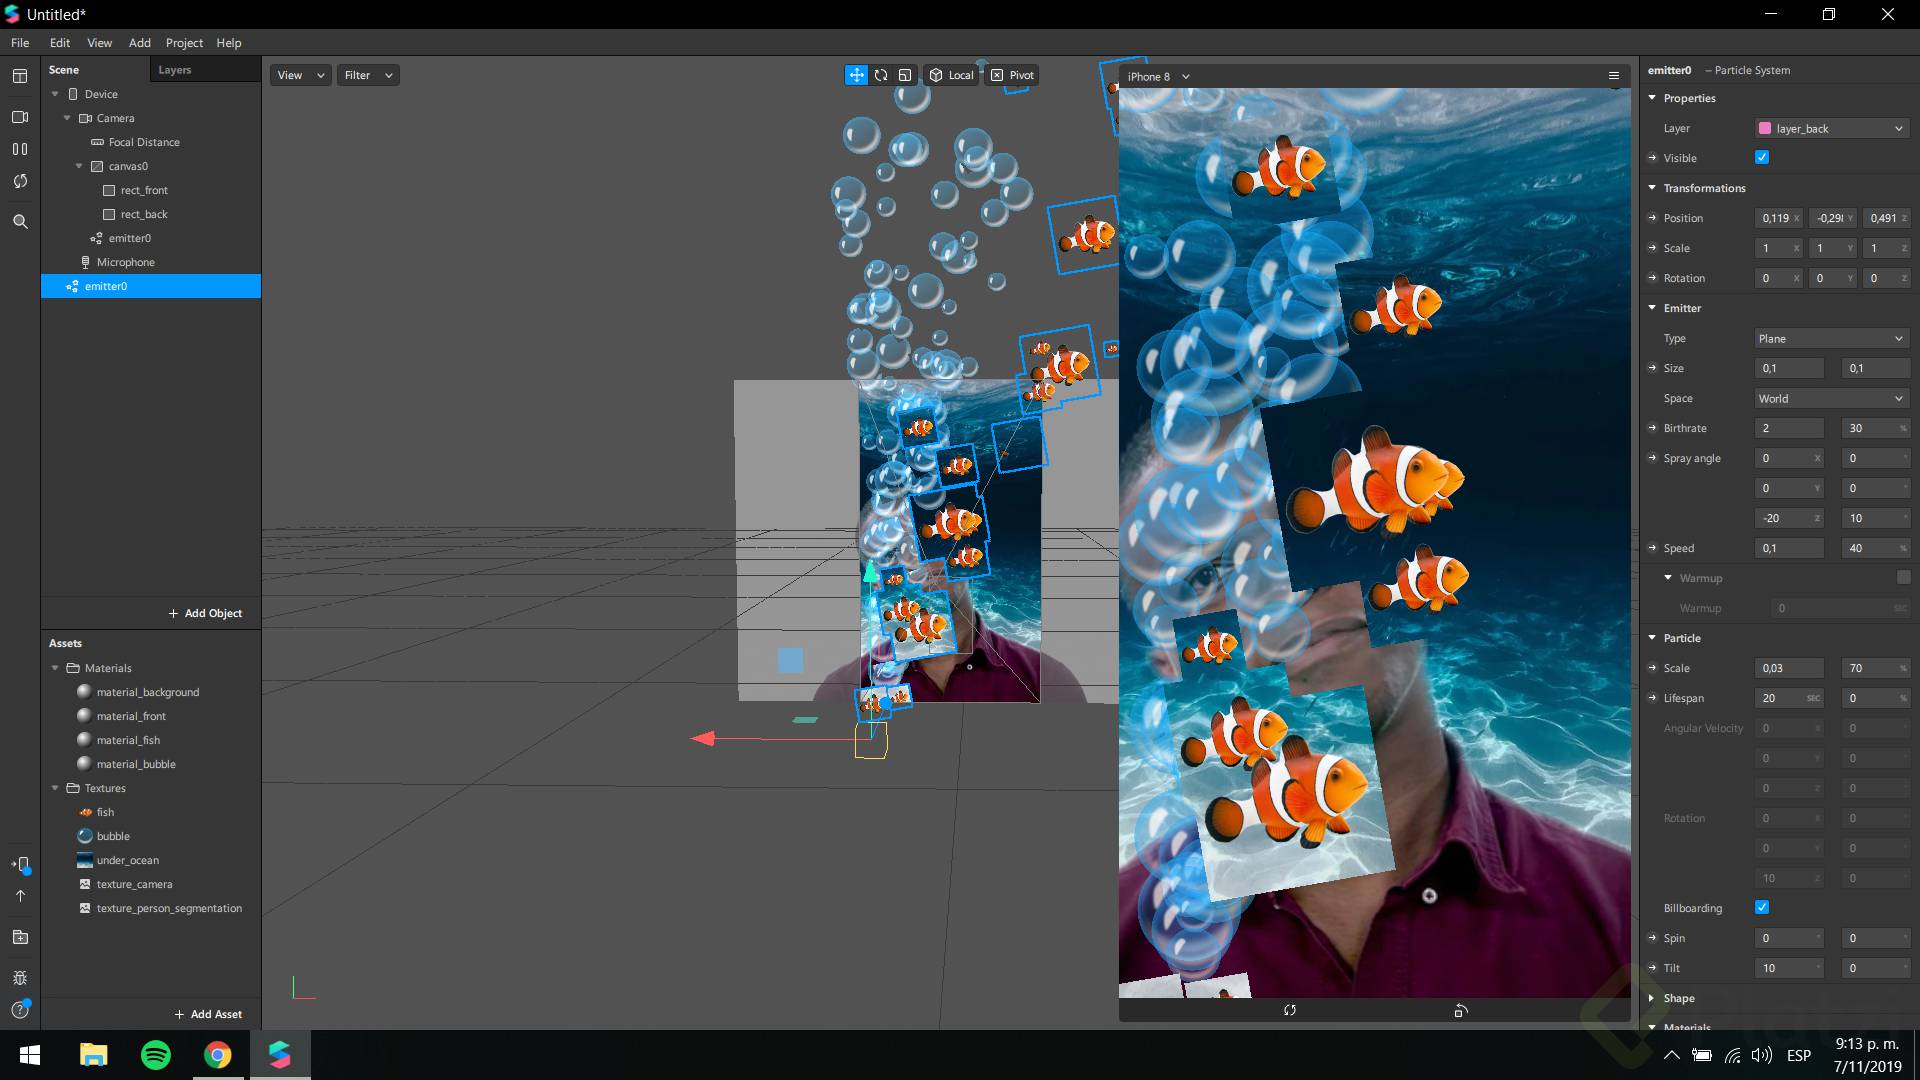
Task: Open the Layer dropdown showing layer_back
Action: click(x=1832, y=128)
